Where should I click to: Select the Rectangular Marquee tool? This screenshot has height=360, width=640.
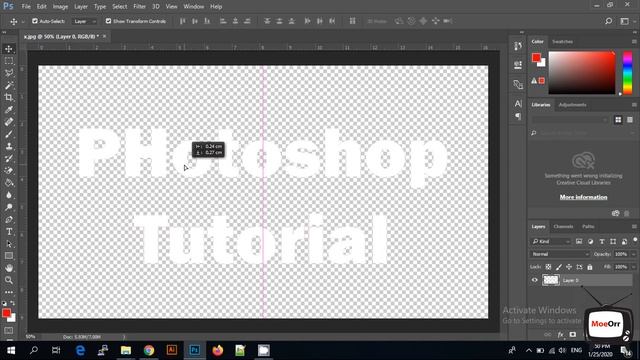[9, 61]
